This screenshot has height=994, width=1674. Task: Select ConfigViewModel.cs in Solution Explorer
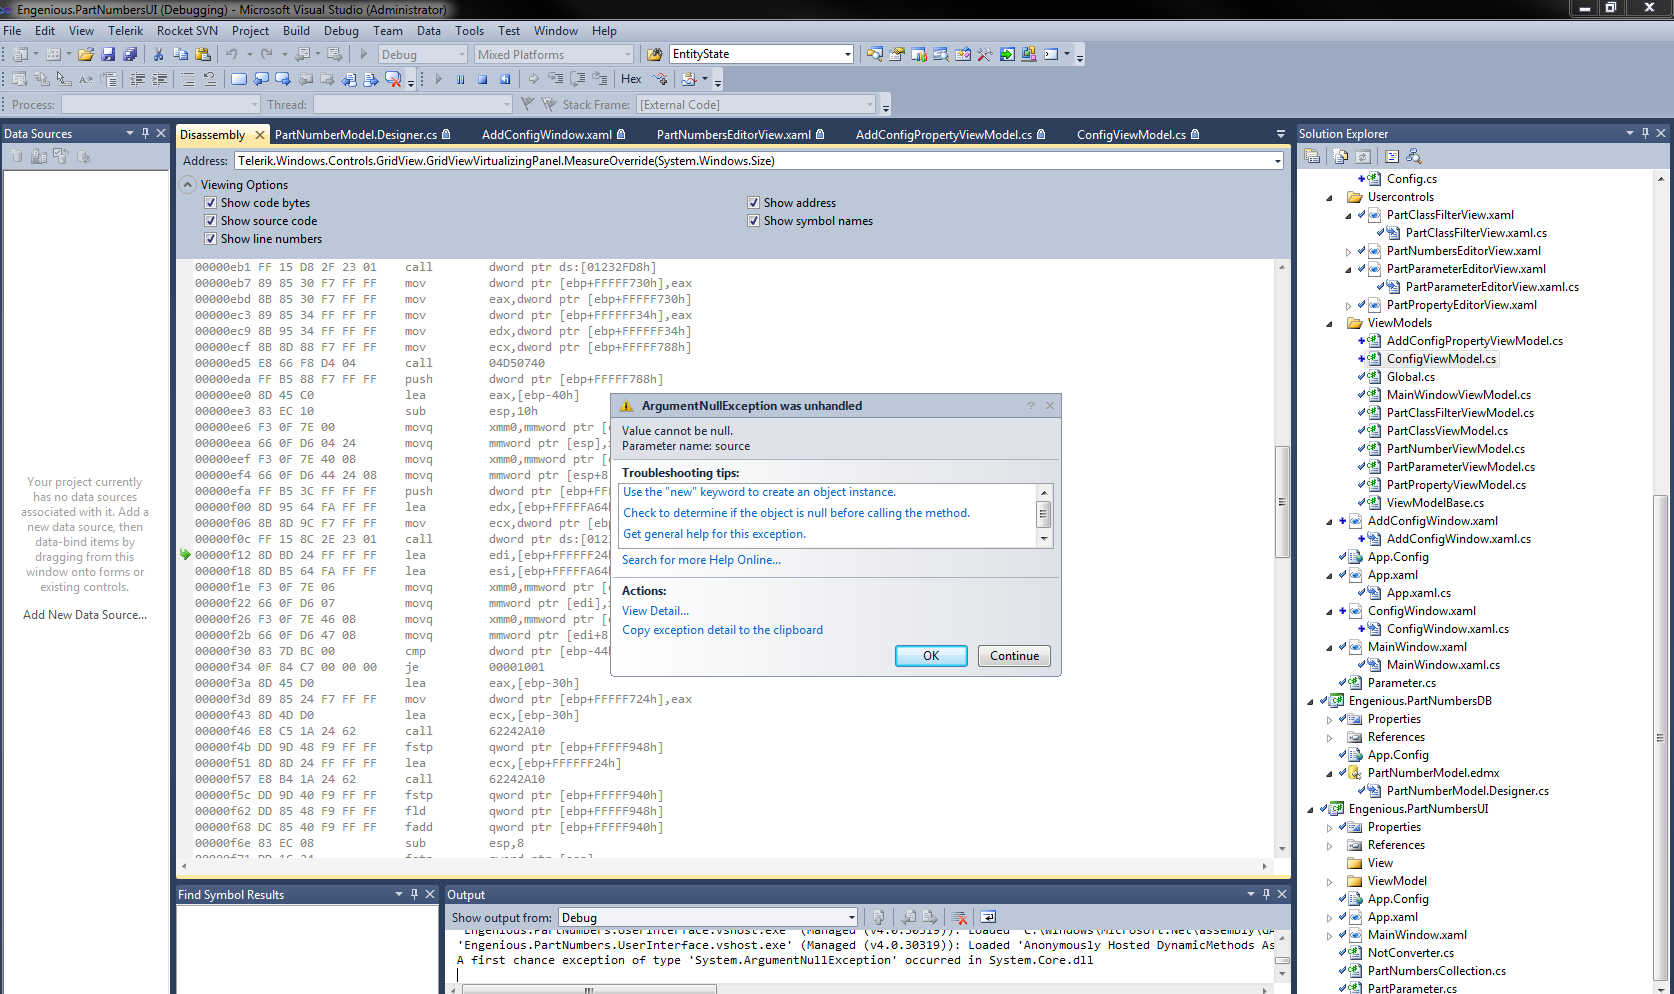pyautogui.click(x=1441, y=359)
